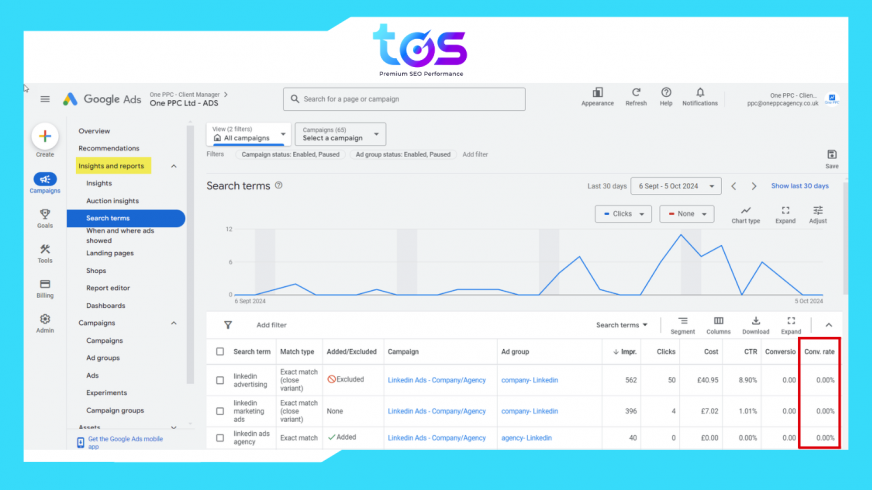Select all rows with header checkbox
The image size is (872, 490).
(220, 352)
